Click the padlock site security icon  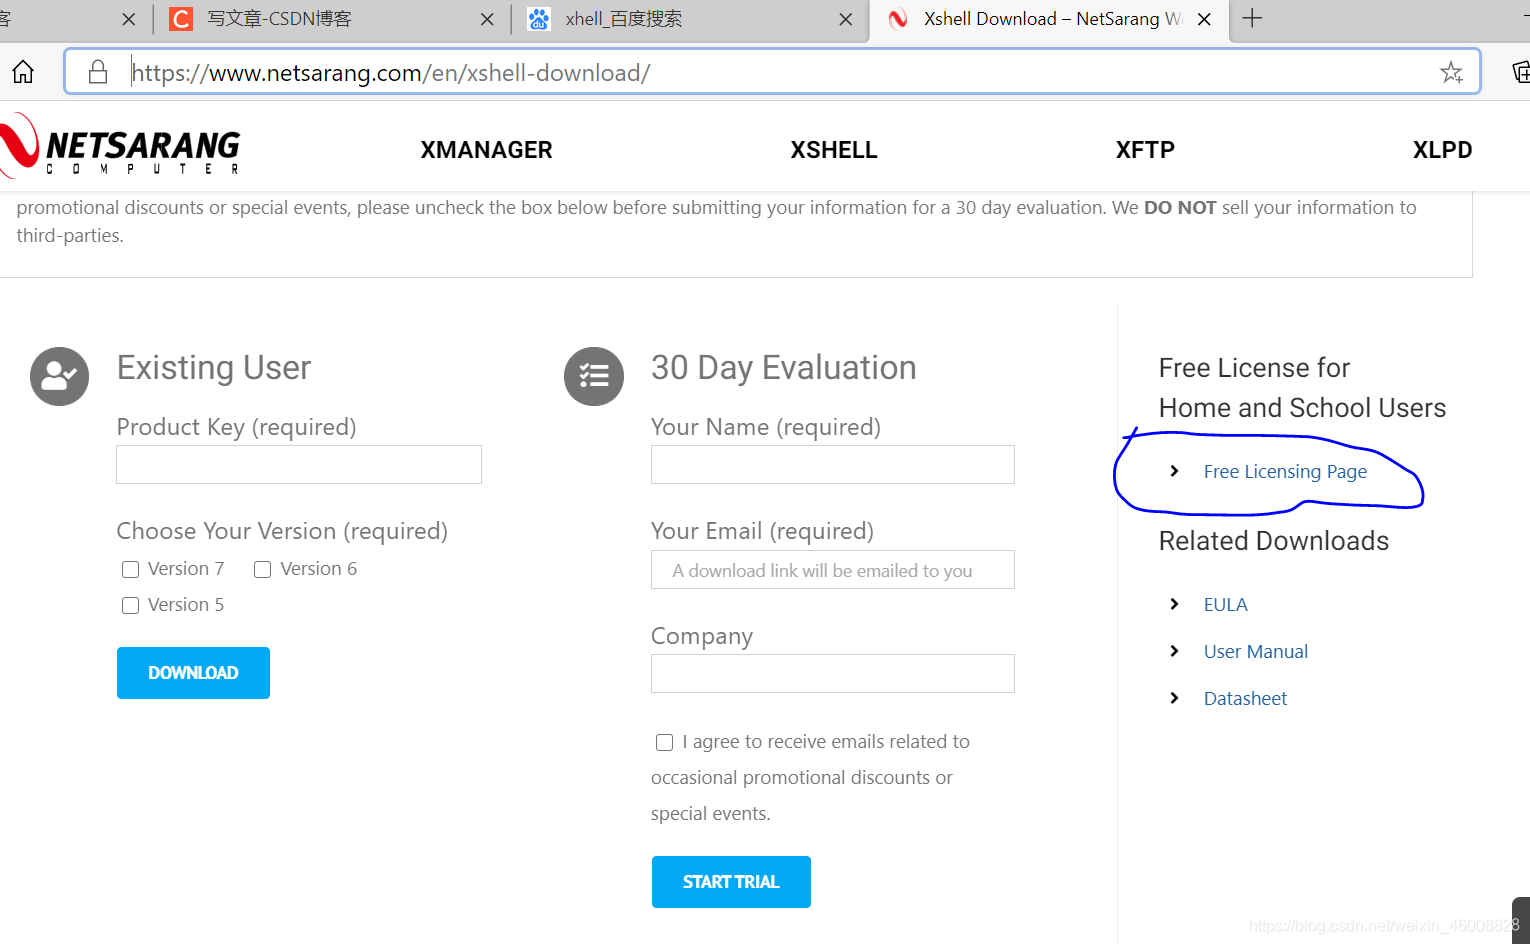98,72
